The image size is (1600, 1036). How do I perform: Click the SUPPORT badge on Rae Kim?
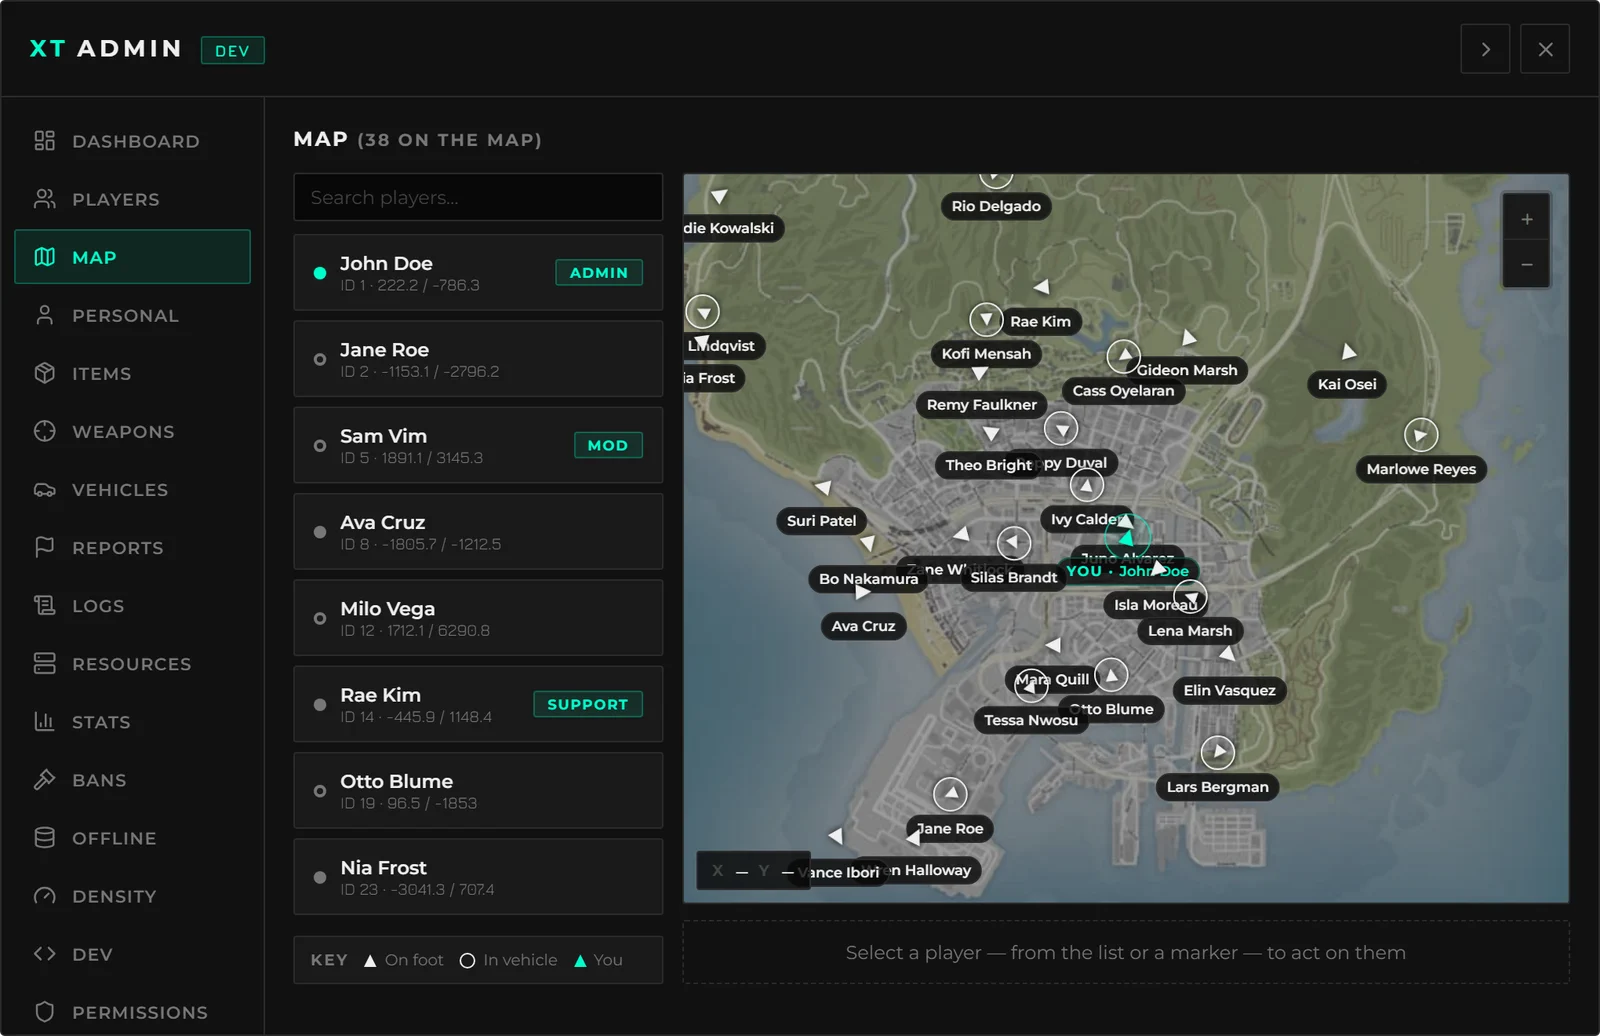[x=588, y=704]
